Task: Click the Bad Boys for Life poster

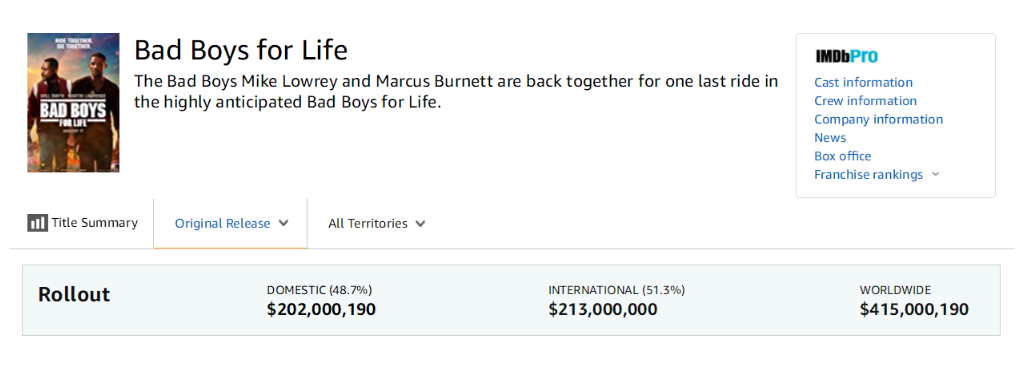Action: 73,103
